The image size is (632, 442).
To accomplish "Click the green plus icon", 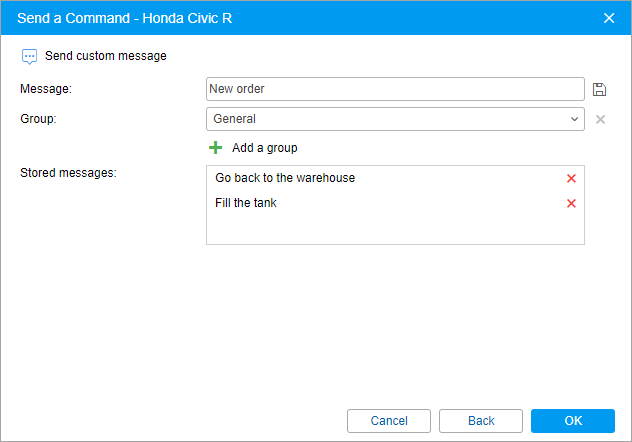I will (215, 147).
